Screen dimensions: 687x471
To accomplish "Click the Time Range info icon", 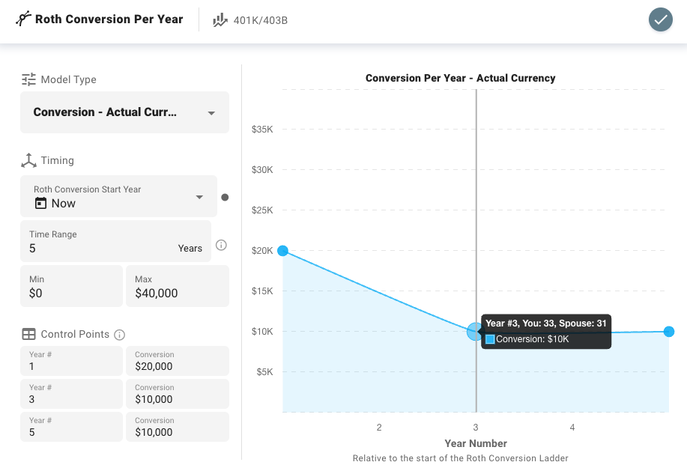I will tap(221, 245).
